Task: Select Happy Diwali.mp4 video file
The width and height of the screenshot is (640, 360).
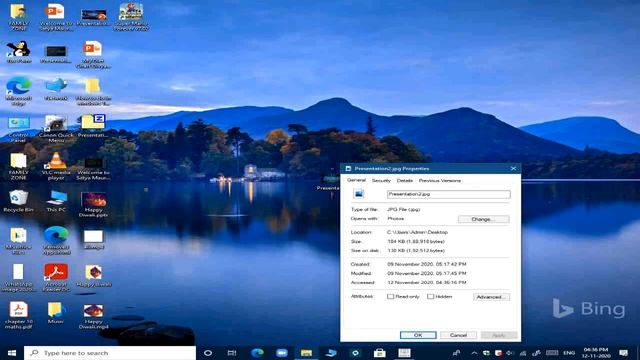Action: click(x=93, y=316)
